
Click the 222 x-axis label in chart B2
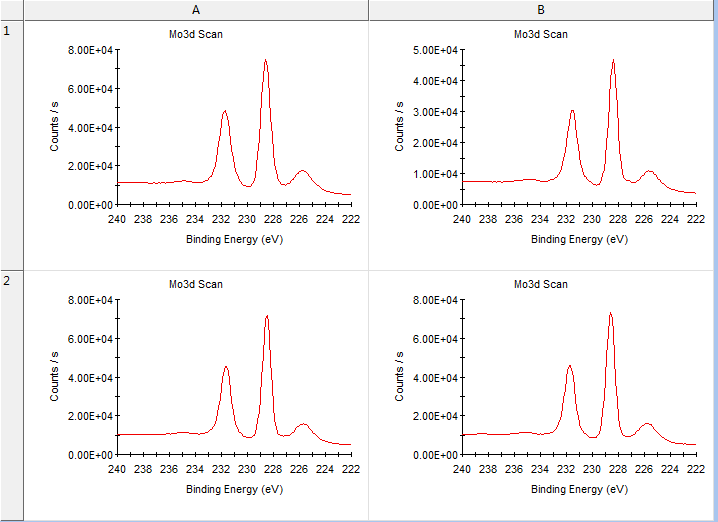696,469
